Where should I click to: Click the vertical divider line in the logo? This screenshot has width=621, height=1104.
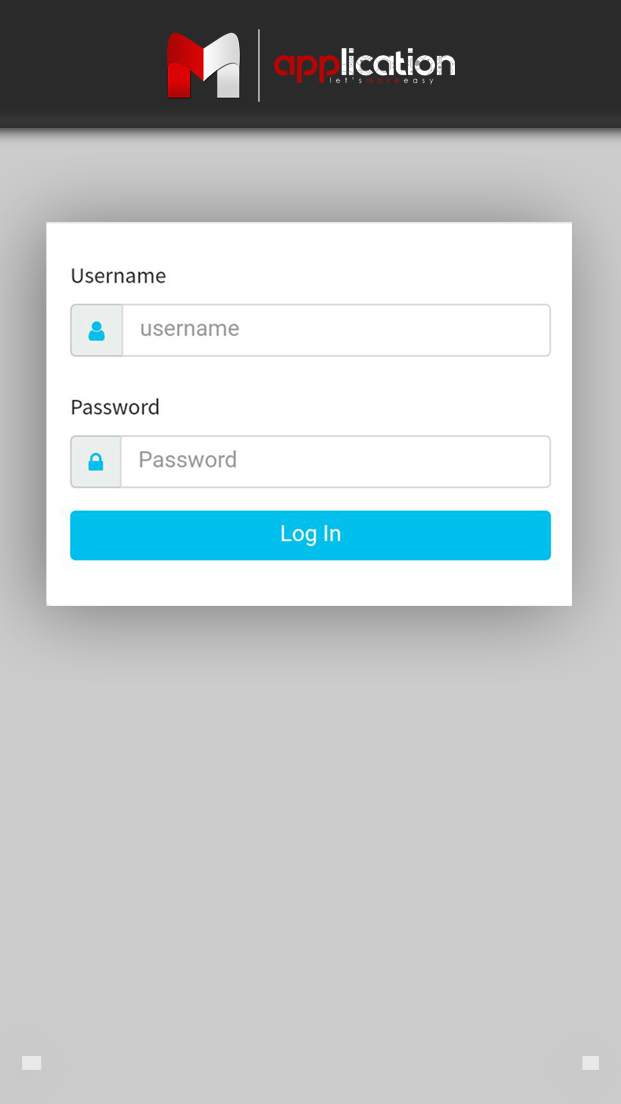click(259, 65)
